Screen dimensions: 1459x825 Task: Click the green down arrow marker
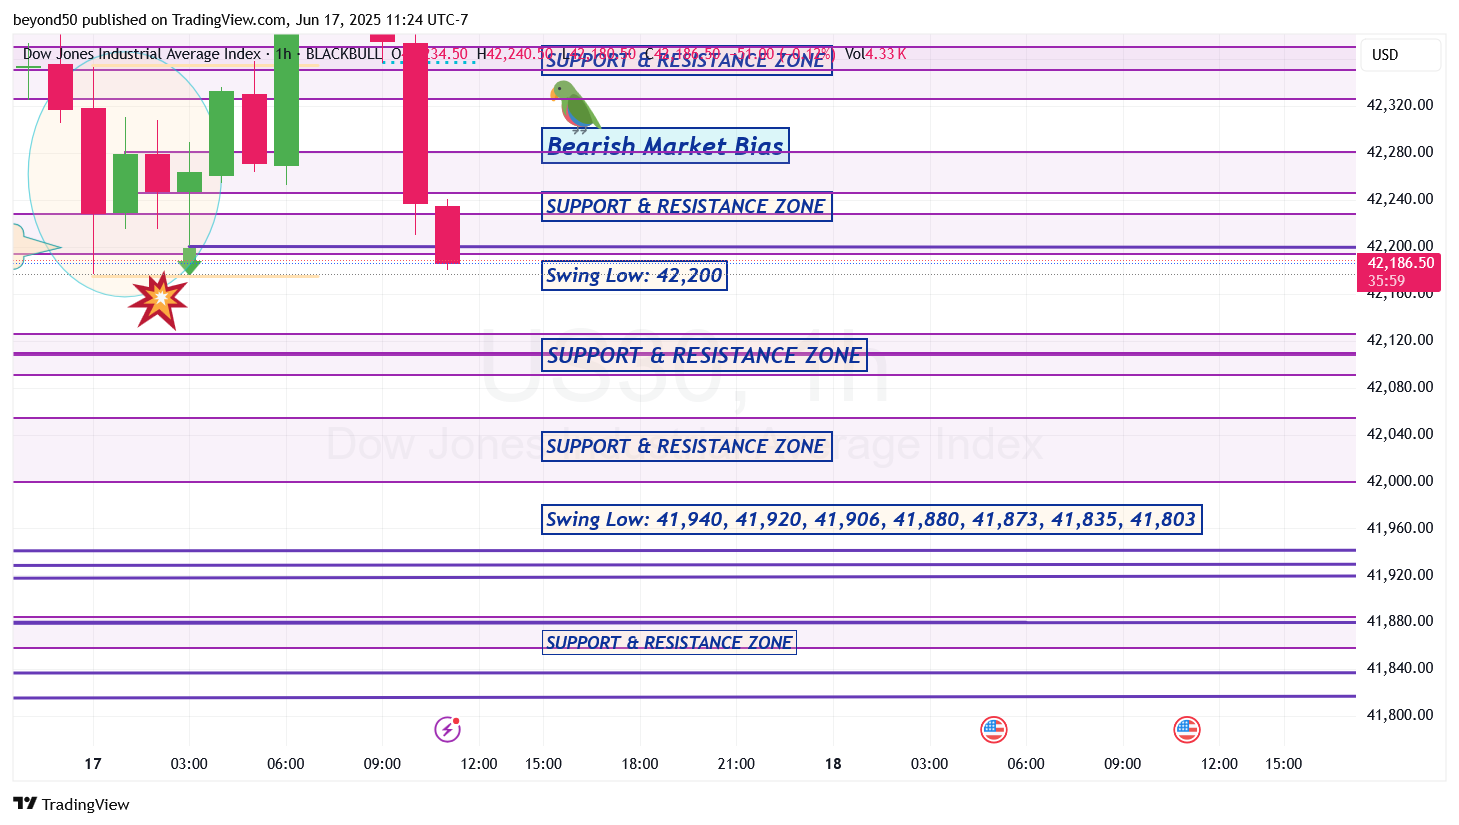pyautogui.click(x=190, y=262)
